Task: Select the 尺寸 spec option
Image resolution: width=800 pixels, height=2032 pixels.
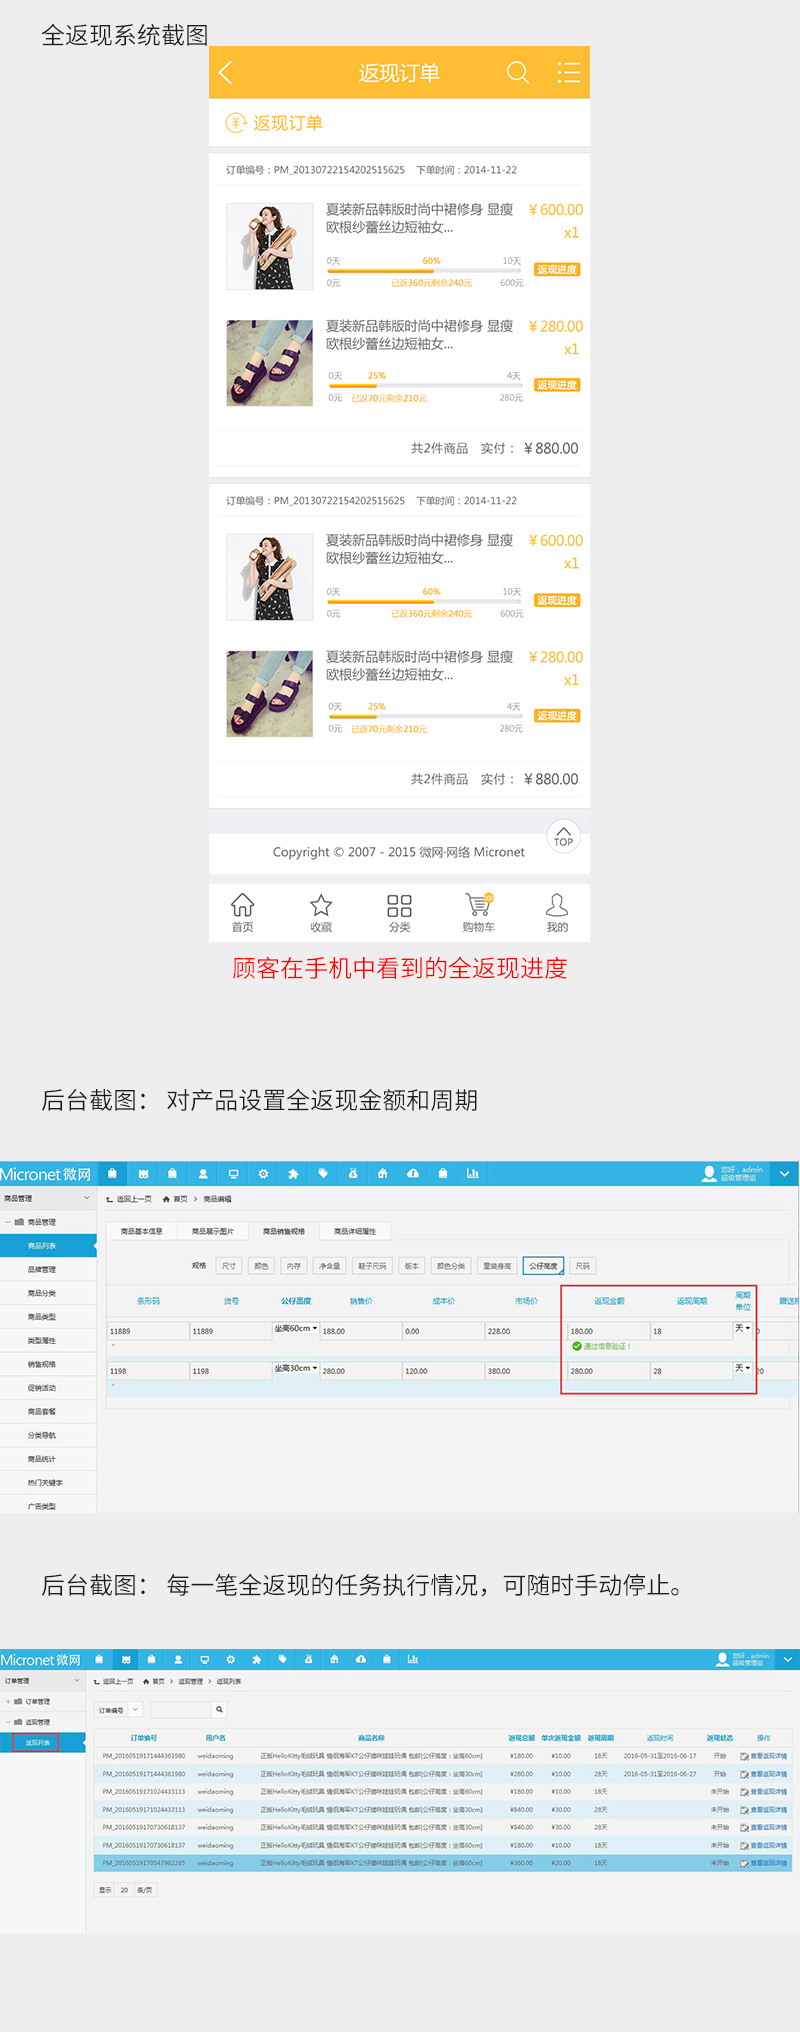Action: click(x=229, y=1266)
